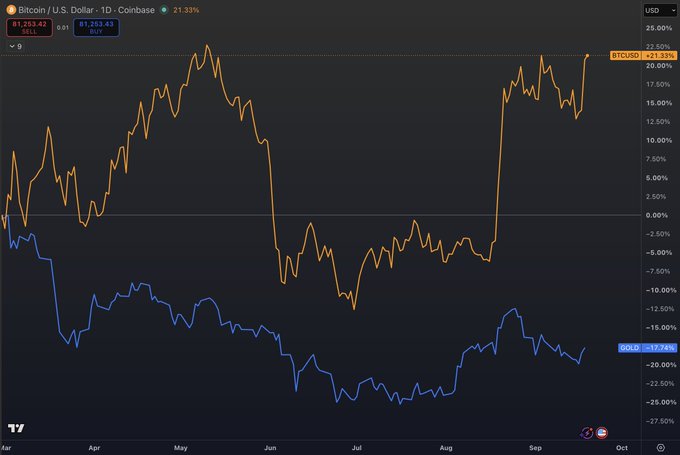The height and width of the screenshot is (455, 680).
Task: Click the Oct label on time axis
Action: (622, 448)
